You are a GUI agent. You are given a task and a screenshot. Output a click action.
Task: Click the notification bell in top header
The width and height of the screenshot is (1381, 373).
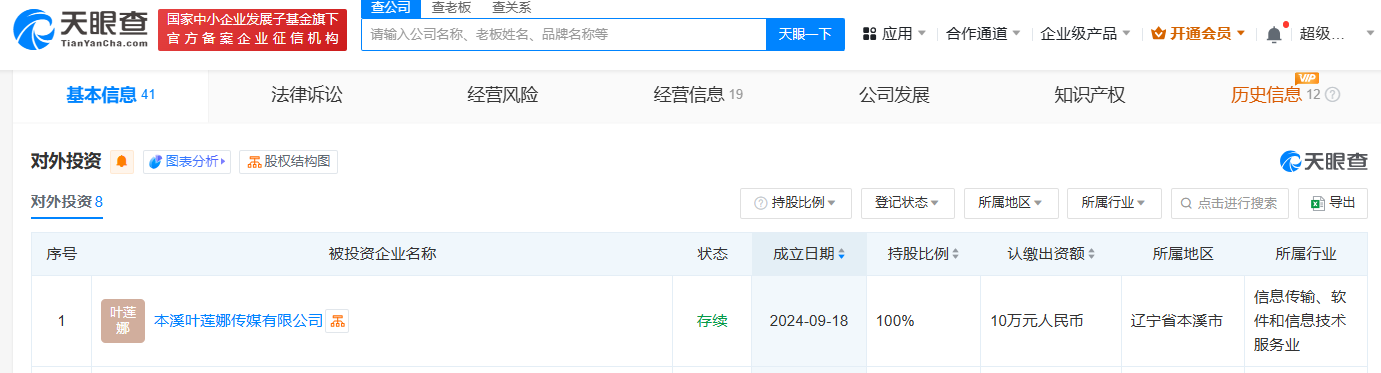pos(1274,34)
